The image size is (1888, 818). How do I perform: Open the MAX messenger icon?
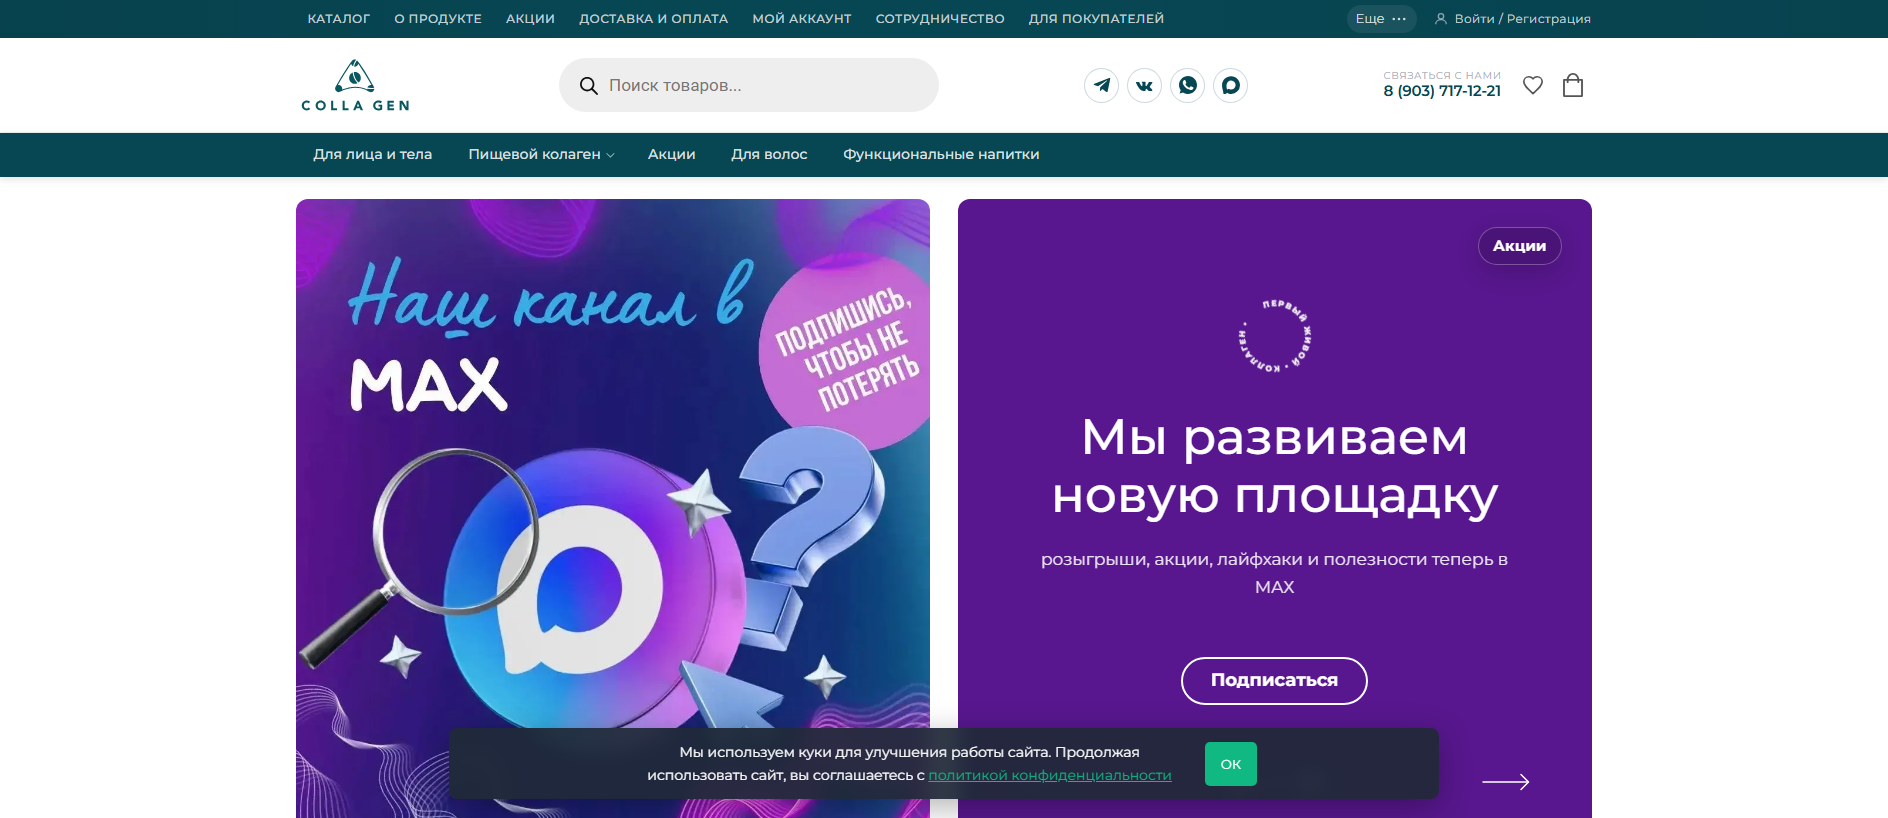1230,85
